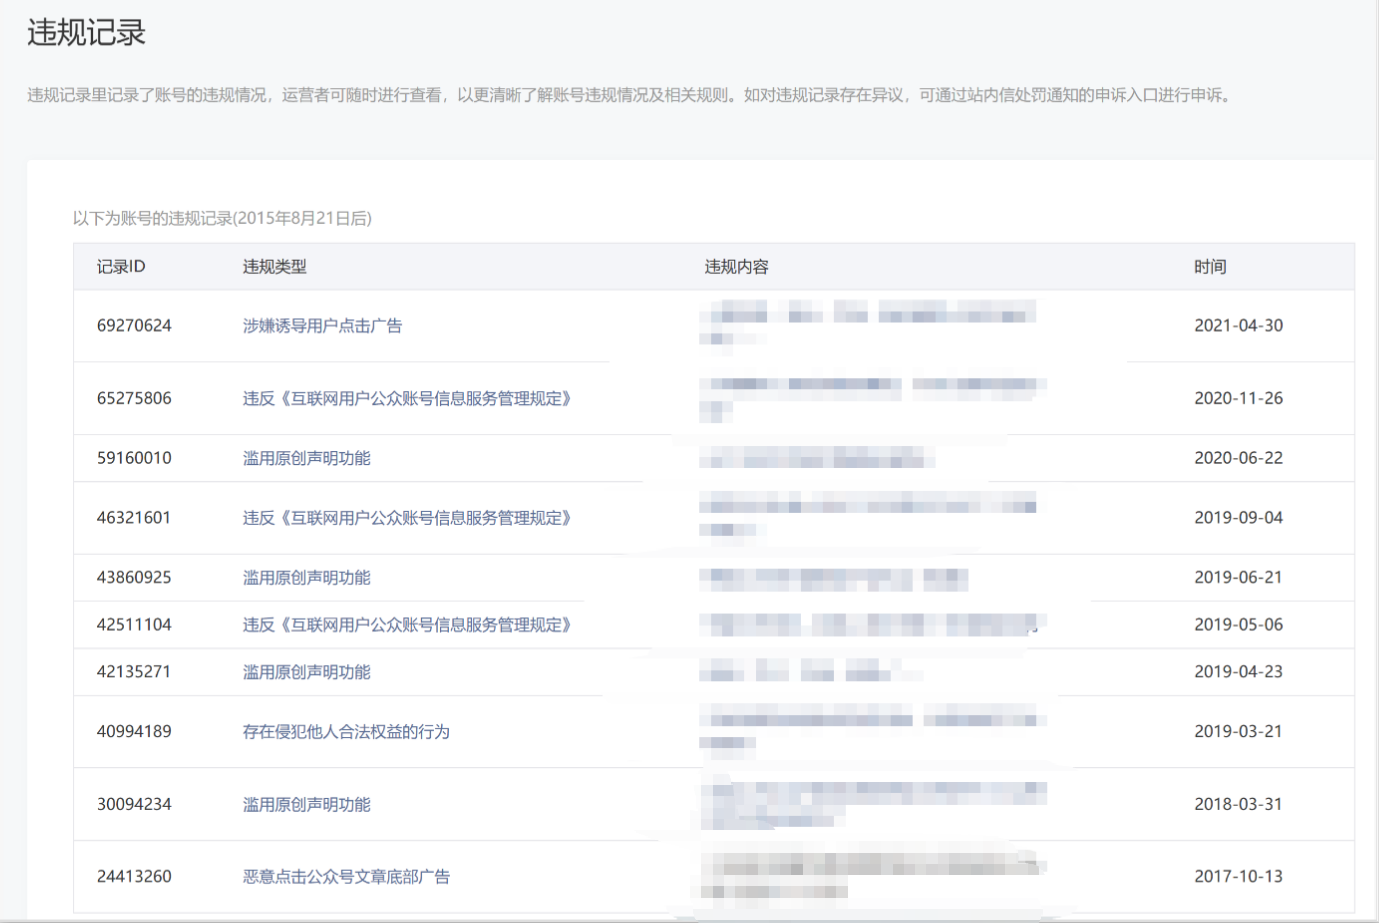The width and height of the screenshot is (1379, 923).
Task: Select the violation type link for record 46321601
Action: coord(407,518)
